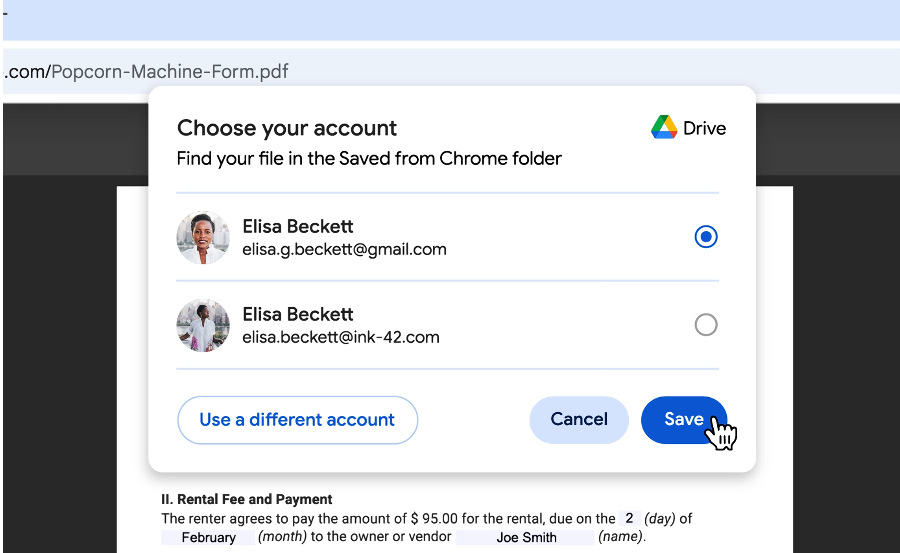Click the Elisa Beckett name in the second account row
Image resolution: width=900 pixels, height=553 pixels.
click(298, 314)
